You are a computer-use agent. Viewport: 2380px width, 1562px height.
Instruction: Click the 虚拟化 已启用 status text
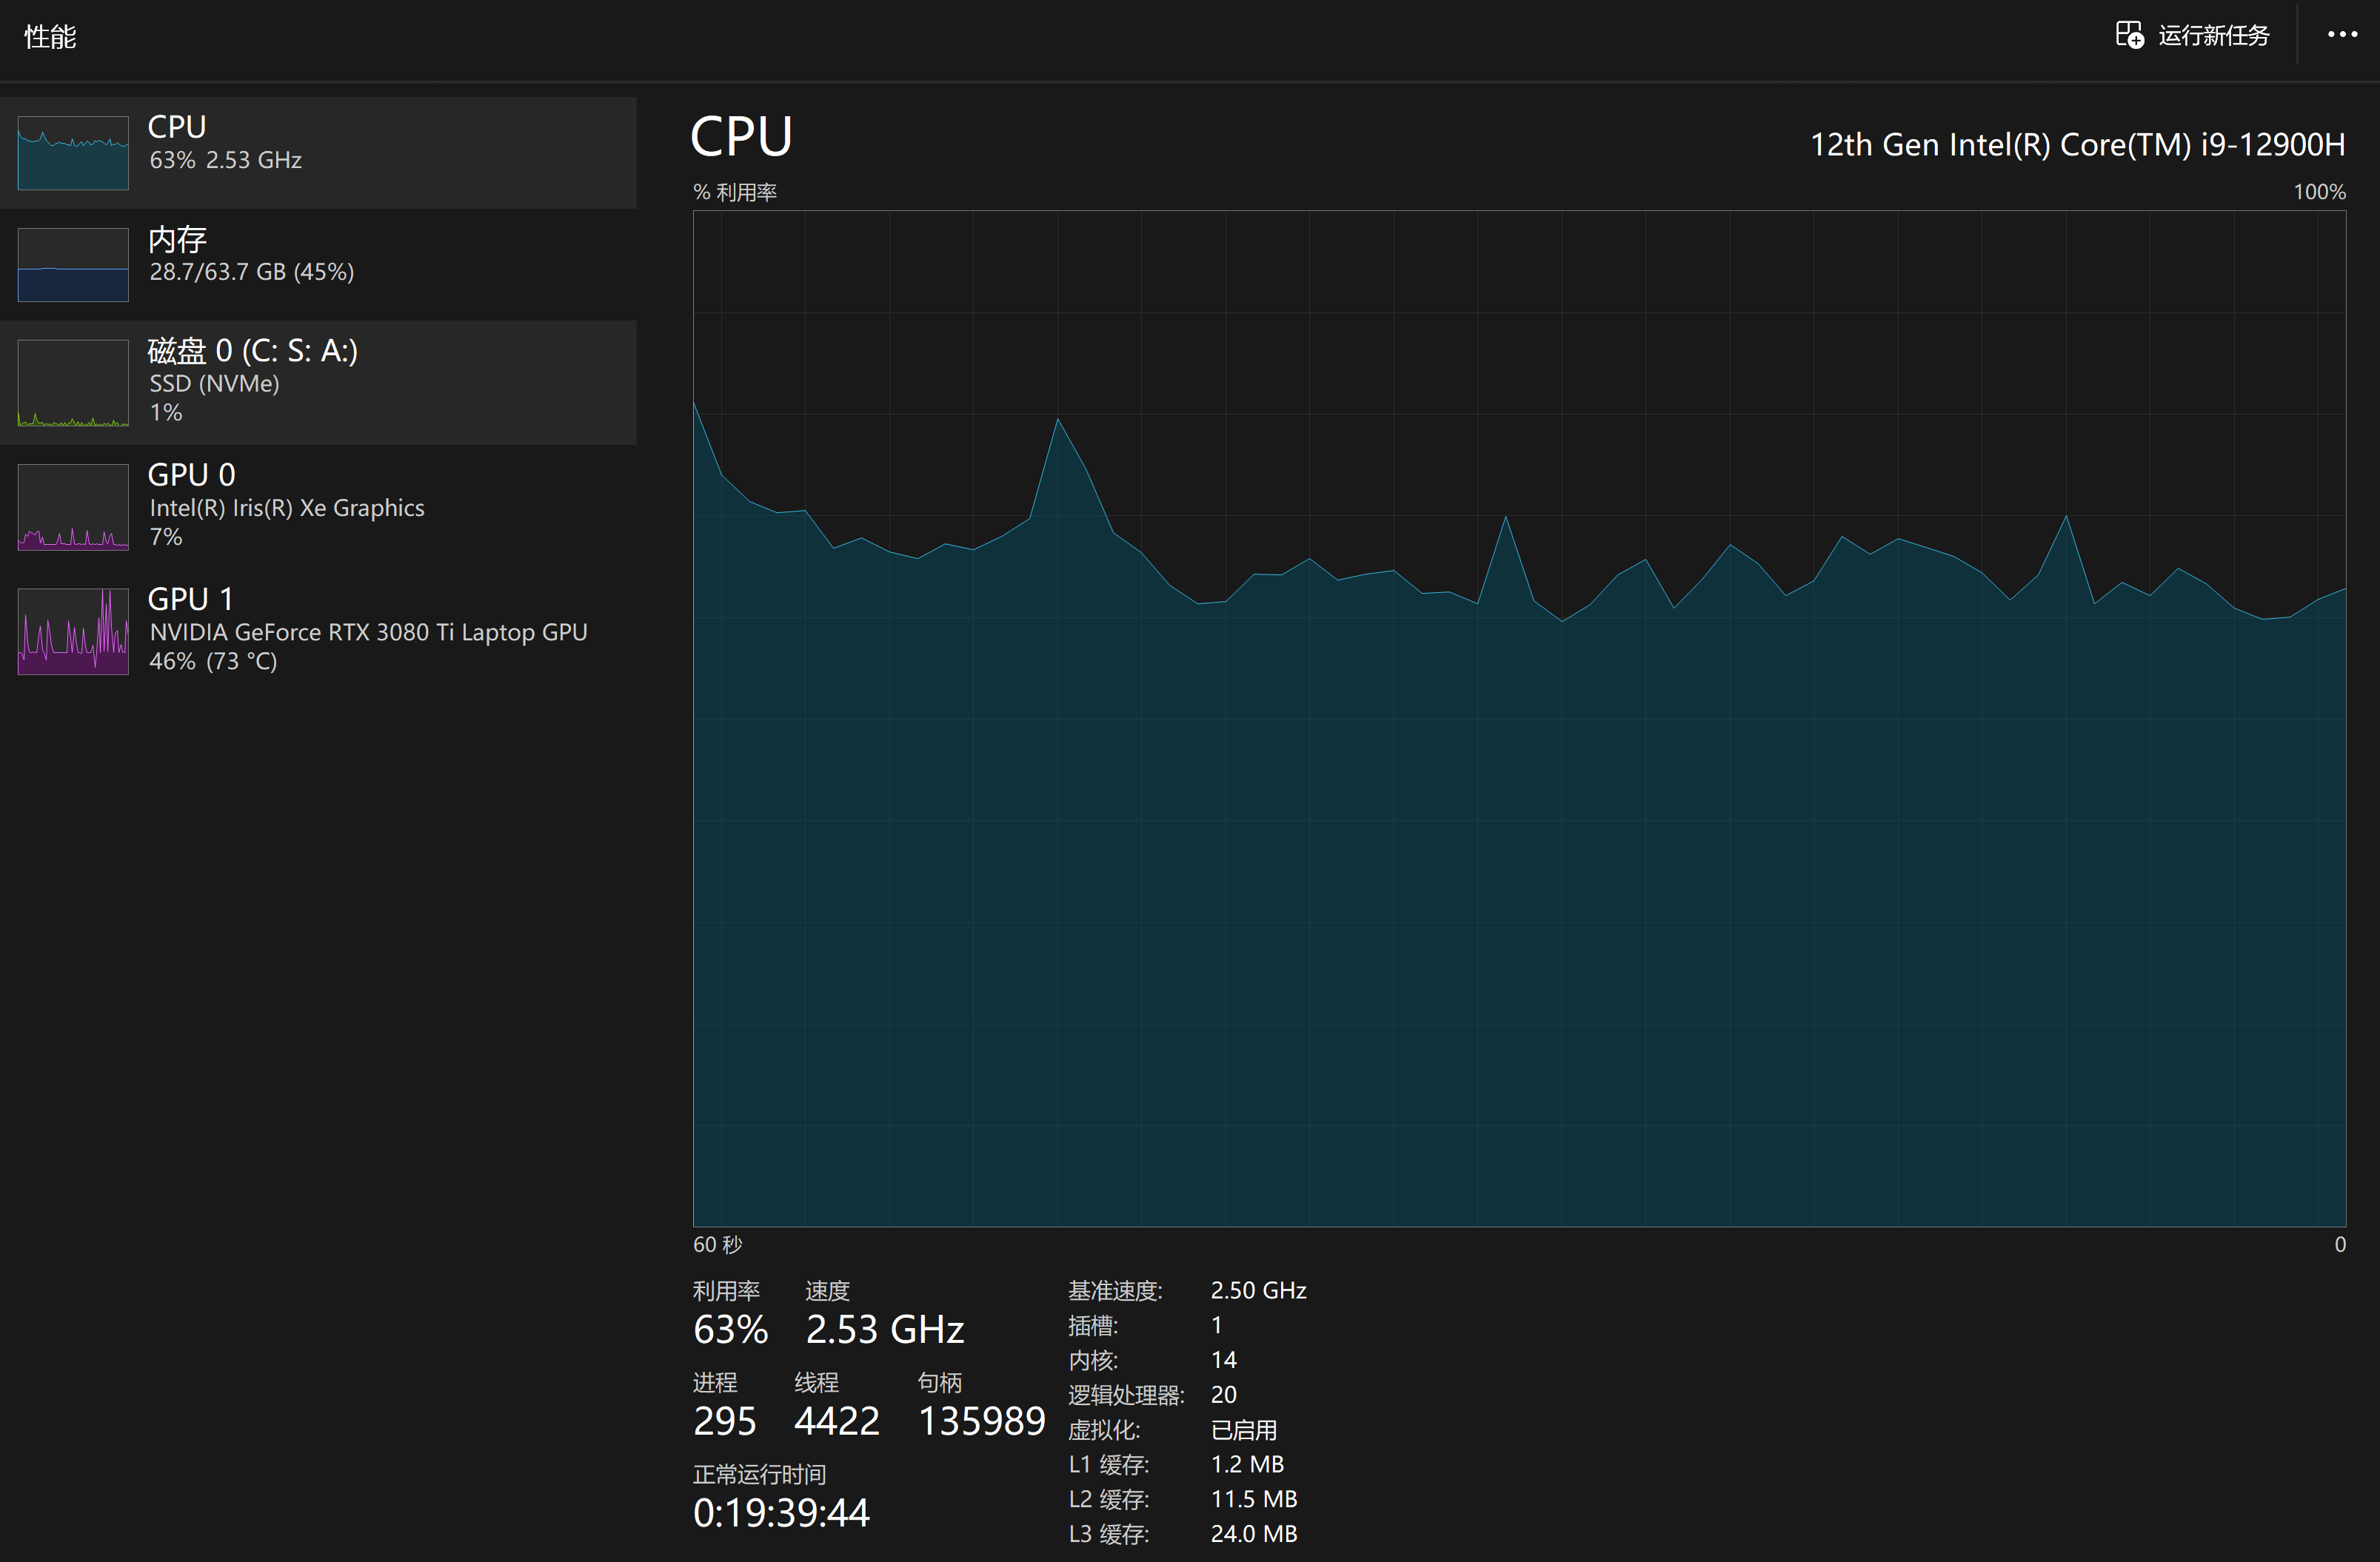(x=1243, y=1429)
